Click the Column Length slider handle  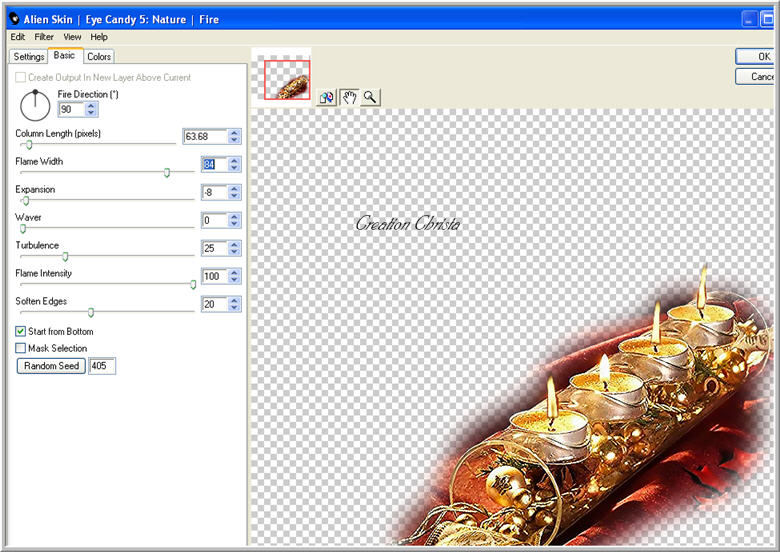pyautogui.click(x=29, y=145)
